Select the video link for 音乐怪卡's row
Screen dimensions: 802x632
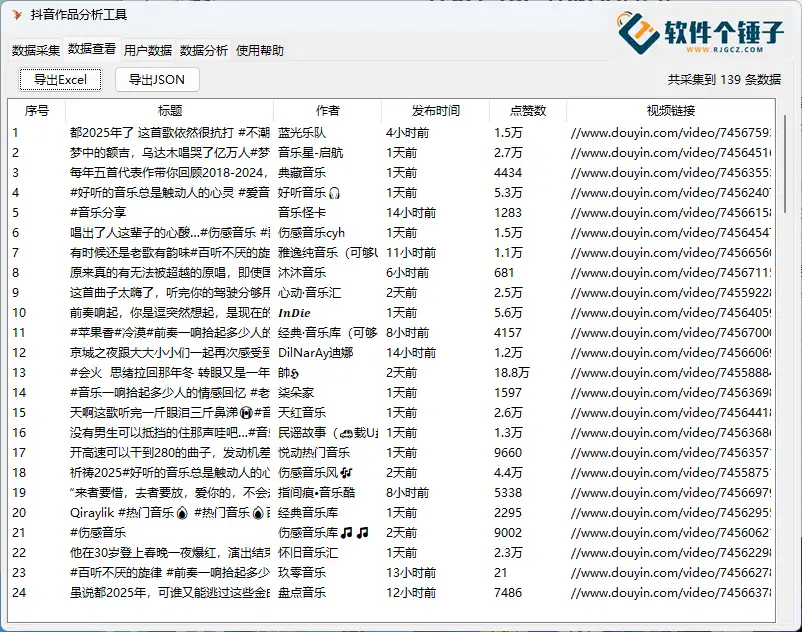pos(671,213)
